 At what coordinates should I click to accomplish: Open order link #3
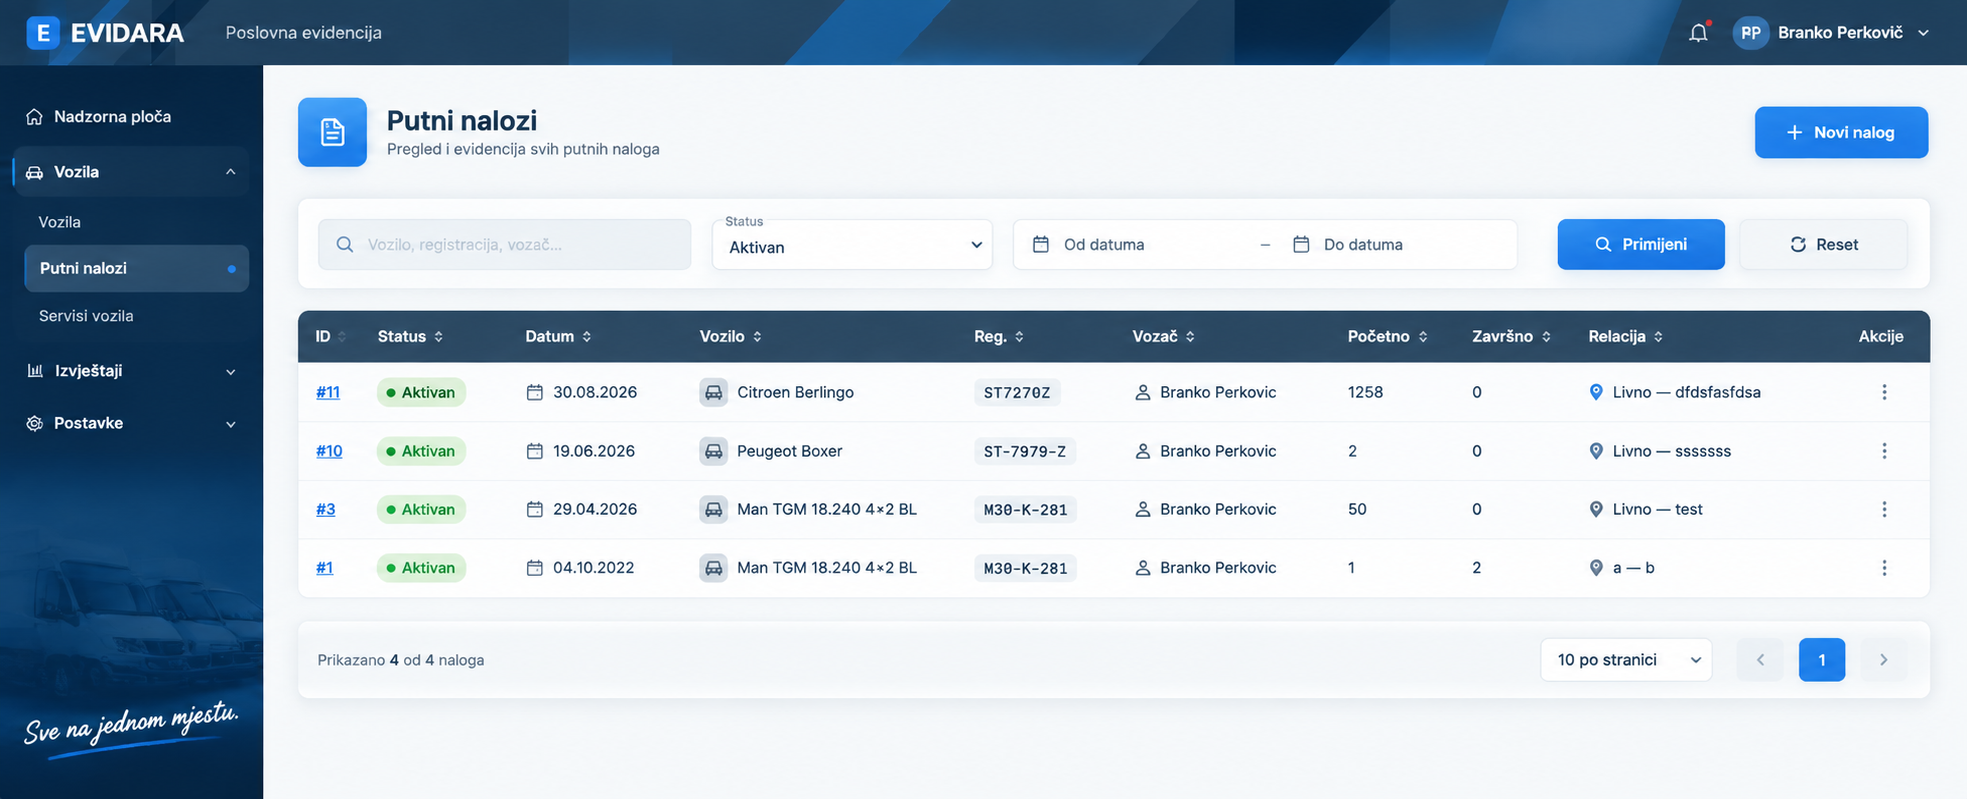pos(326,509)
